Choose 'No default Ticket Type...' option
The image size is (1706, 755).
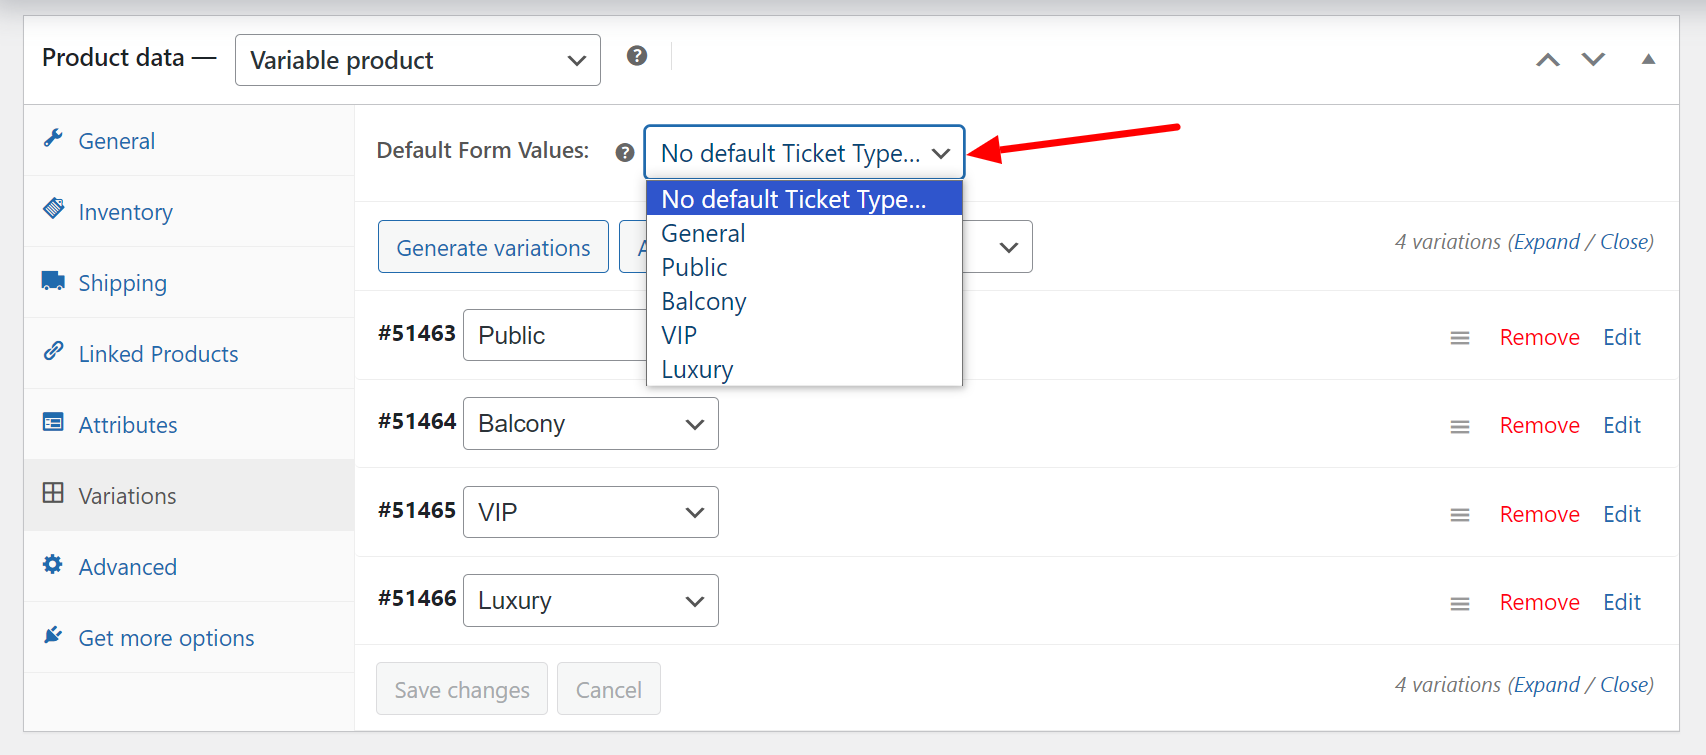point(804,199)
